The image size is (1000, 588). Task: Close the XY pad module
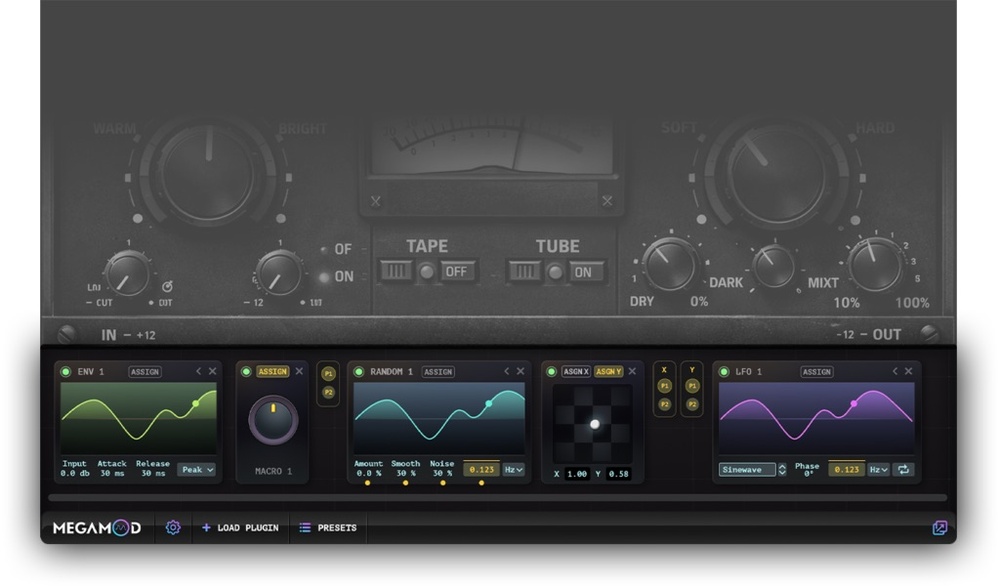pos(632,371)
